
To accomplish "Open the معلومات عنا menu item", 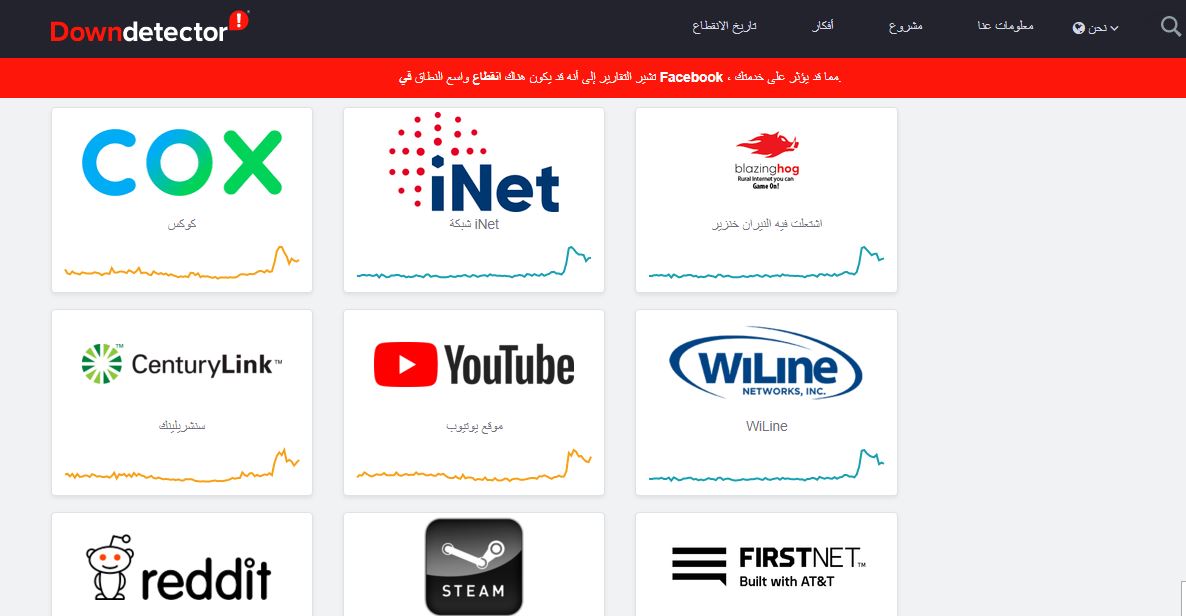I will (x=1005, y=26).
